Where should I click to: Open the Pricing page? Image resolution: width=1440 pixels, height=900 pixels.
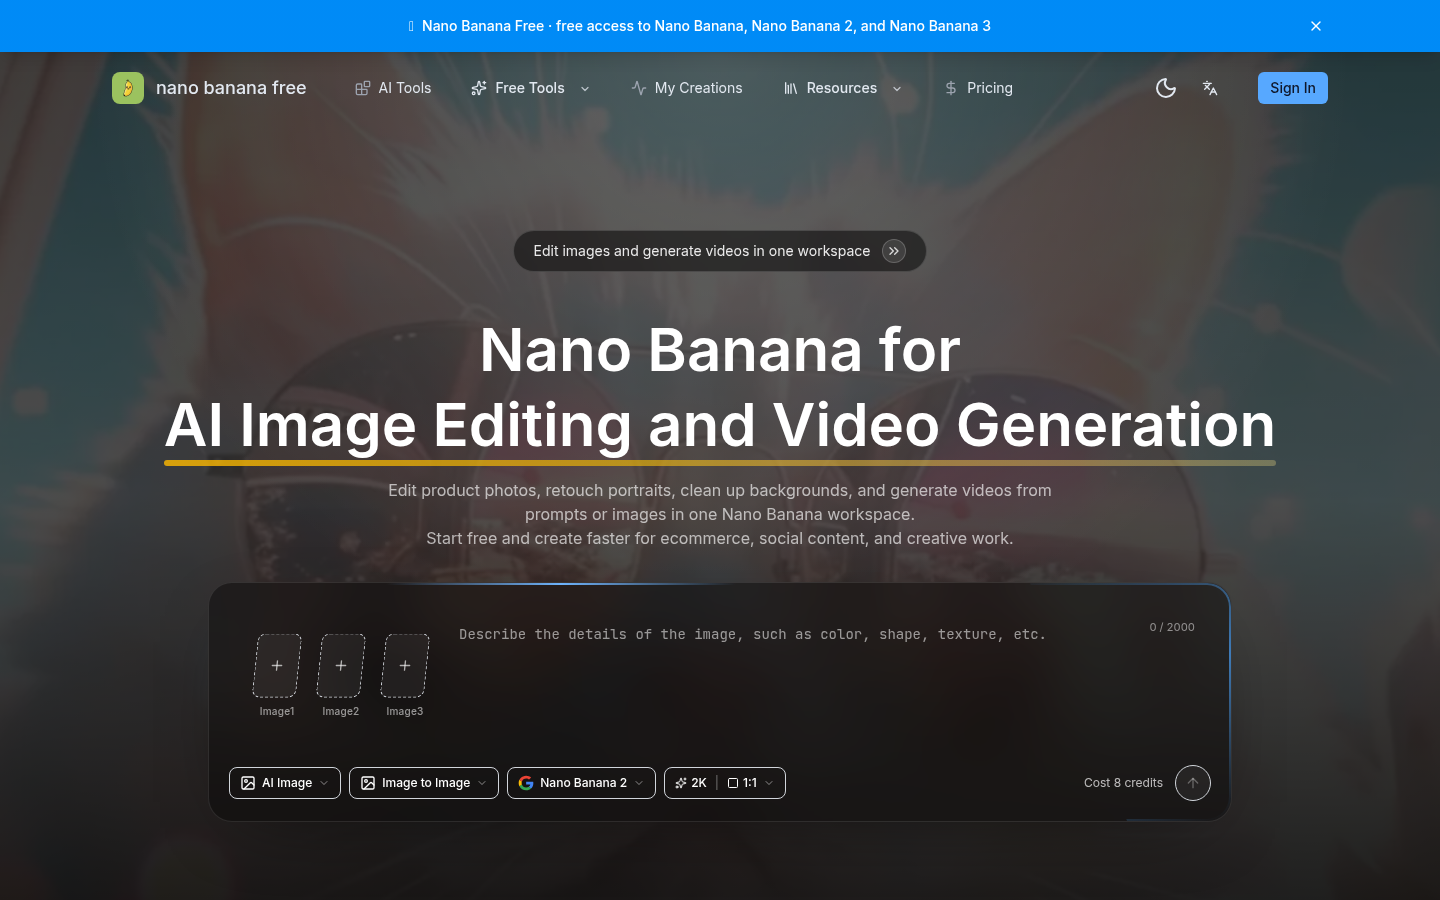(978, 88)
